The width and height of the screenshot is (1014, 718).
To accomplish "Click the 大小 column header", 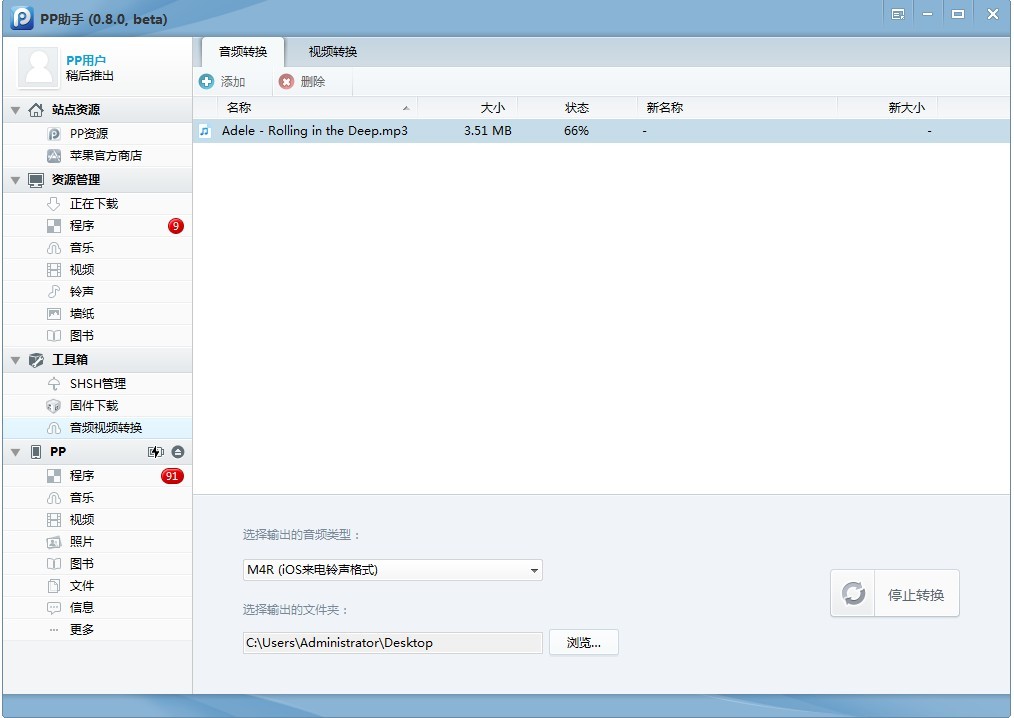I will pyautogui.click(x=468, y=108).
